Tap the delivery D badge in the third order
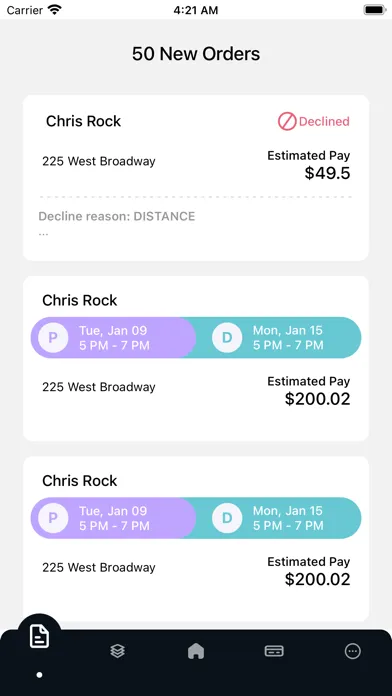 point(227,518)
